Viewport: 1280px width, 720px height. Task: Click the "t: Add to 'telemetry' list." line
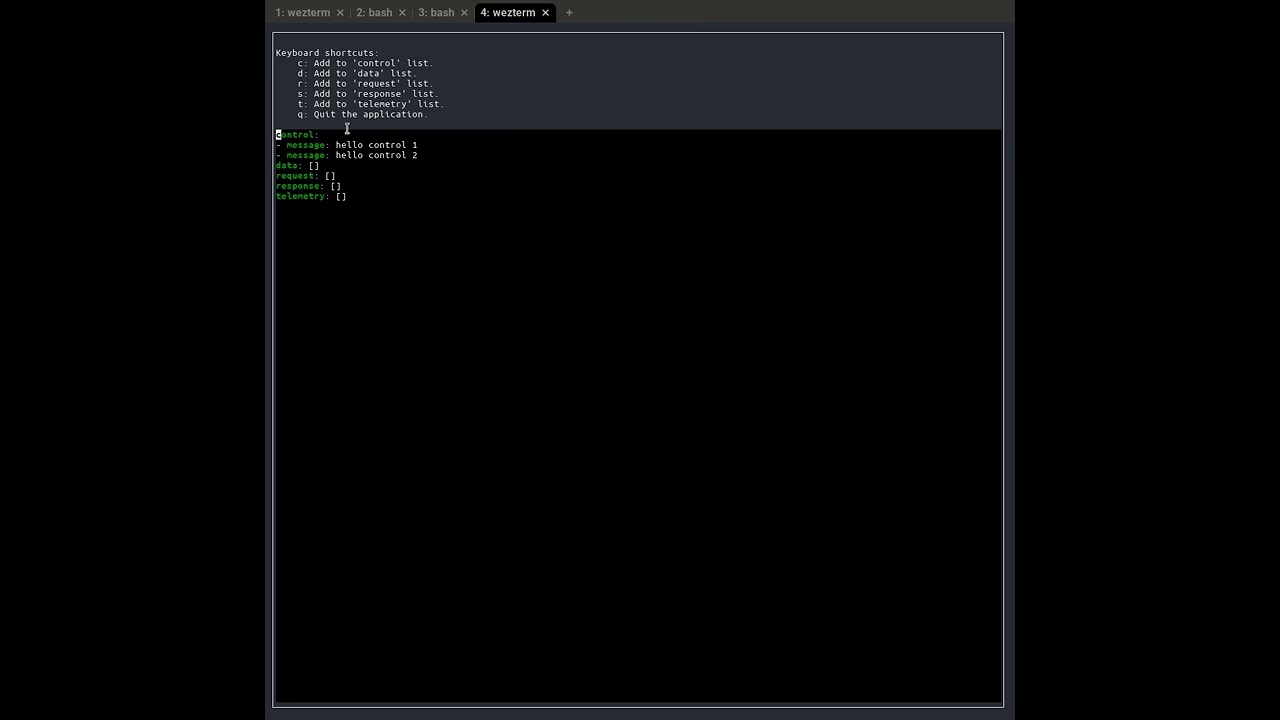click(x=371, y=104)
